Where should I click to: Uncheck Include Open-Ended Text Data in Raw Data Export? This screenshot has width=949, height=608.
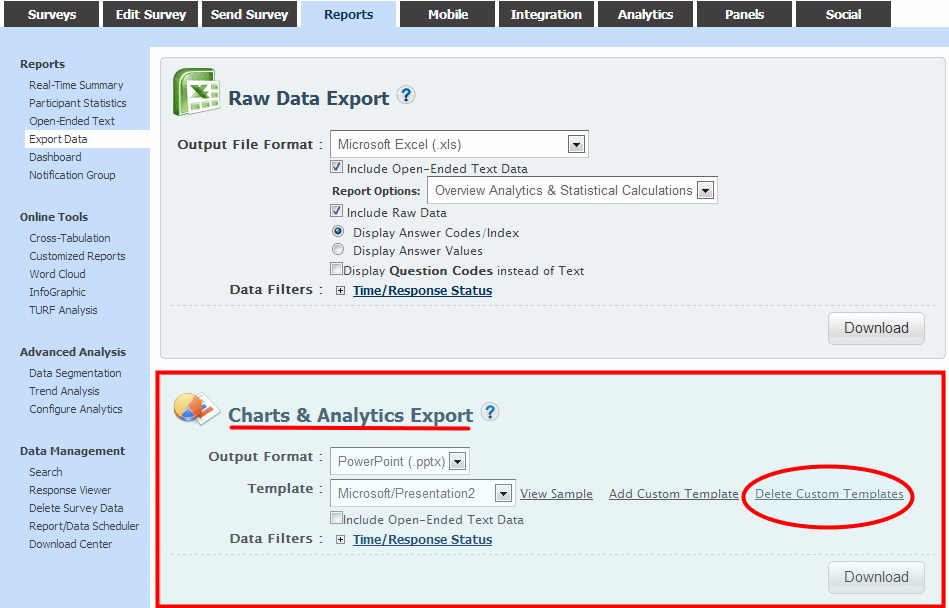337,167
